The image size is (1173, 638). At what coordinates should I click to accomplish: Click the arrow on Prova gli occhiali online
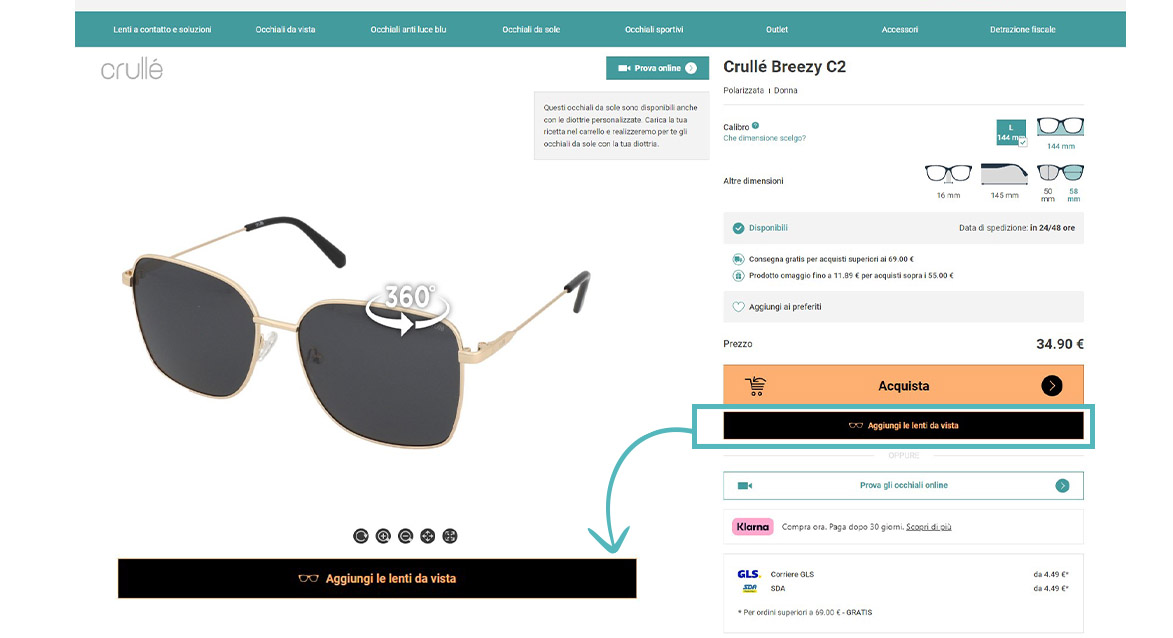(1062, 486)
